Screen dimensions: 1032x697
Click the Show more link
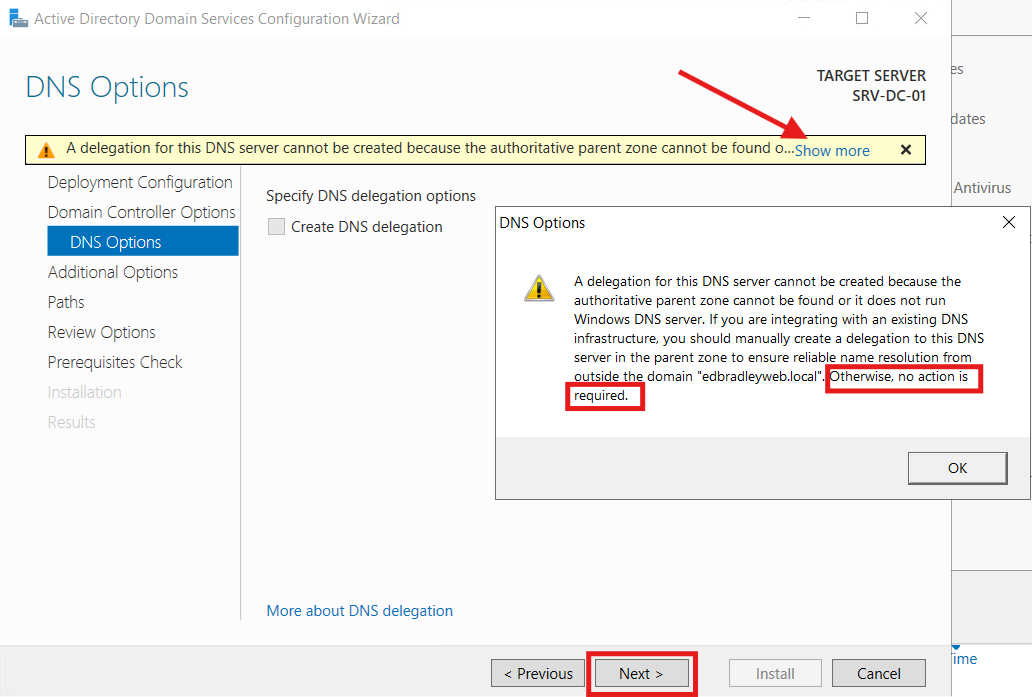click(x=831, y=149)
